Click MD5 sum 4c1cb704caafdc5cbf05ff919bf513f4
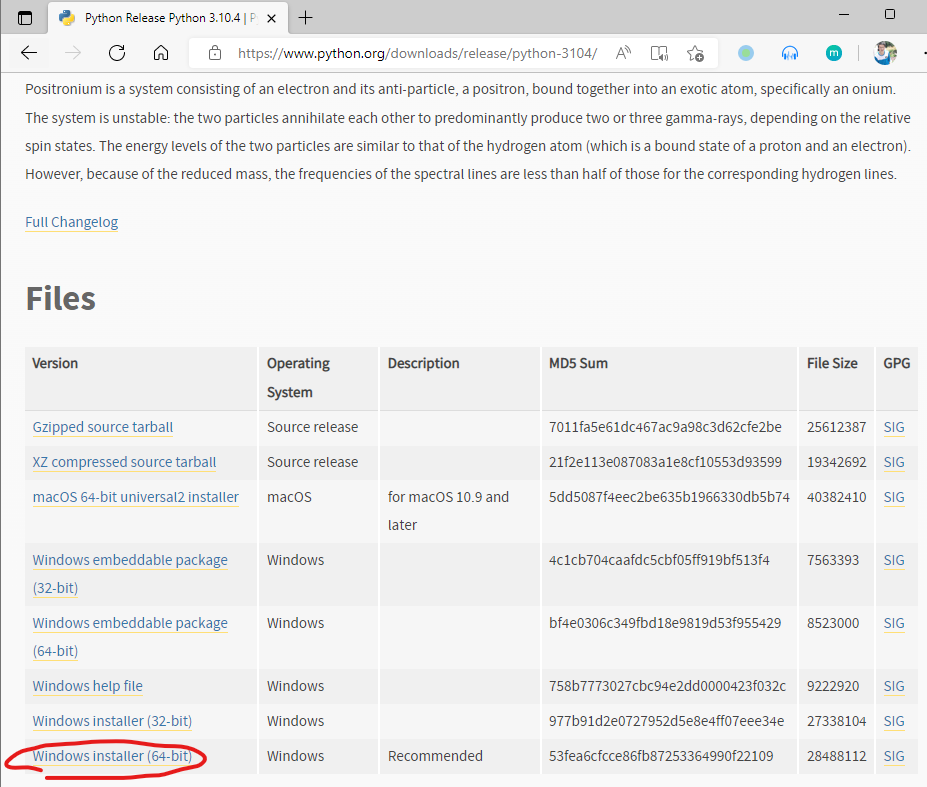 (659, 560)
